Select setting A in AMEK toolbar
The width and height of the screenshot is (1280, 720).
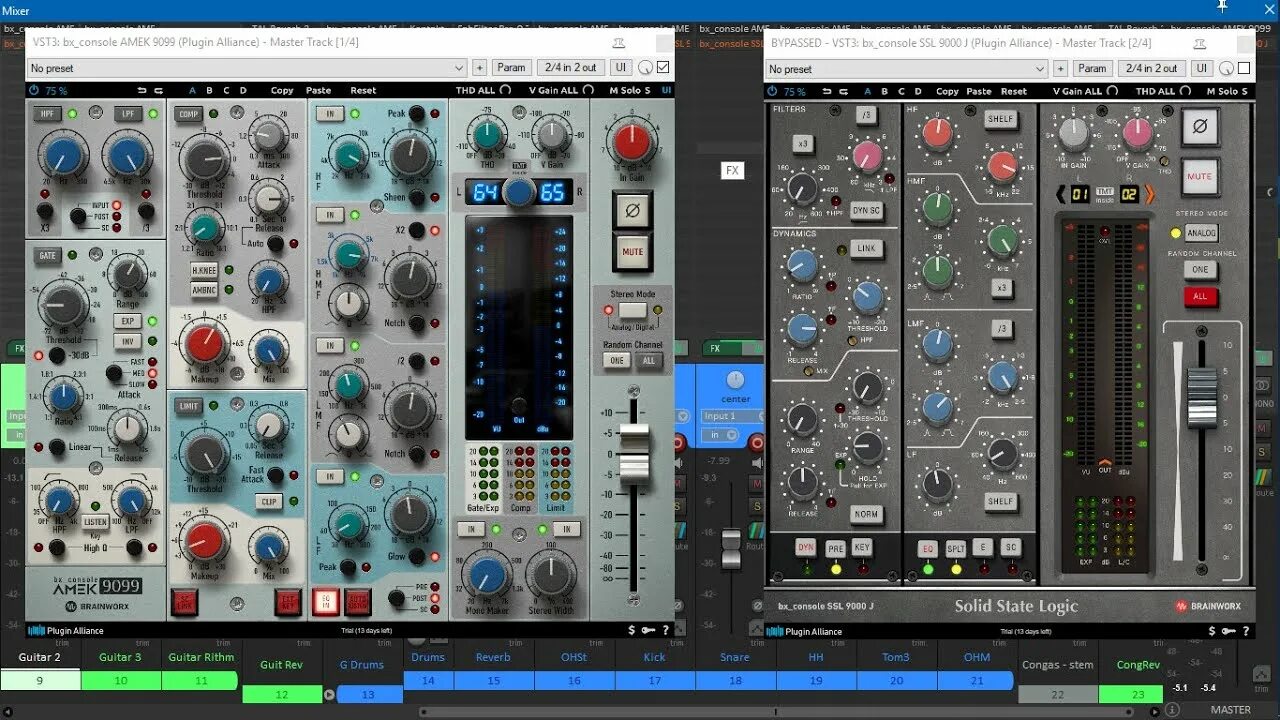point(192,91)
